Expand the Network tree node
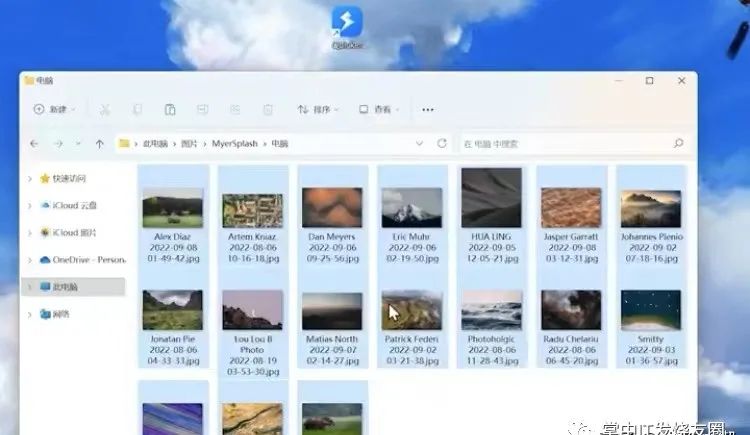The height and width of the screenshot is (435, 750). pos(30,315)
